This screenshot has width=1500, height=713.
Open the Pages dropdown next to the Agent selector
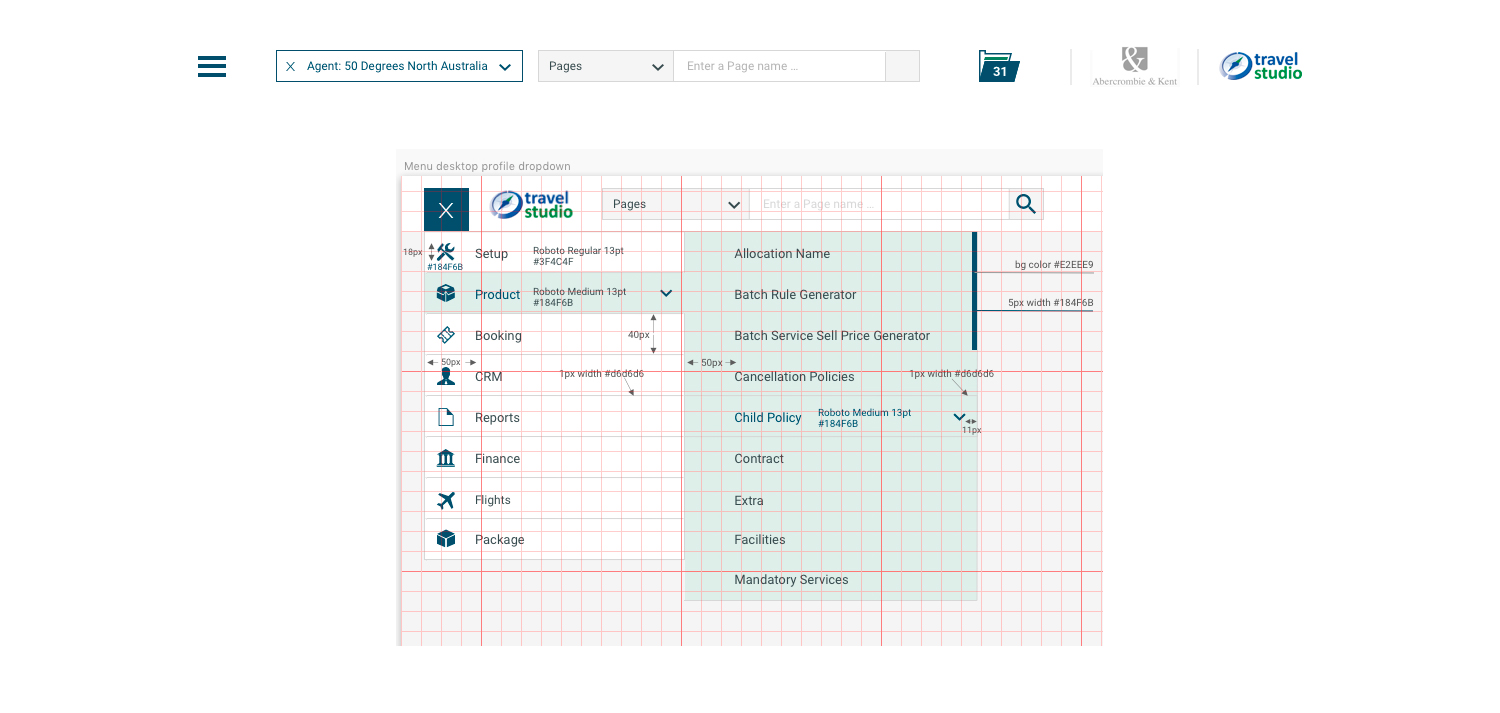(606, 66)
